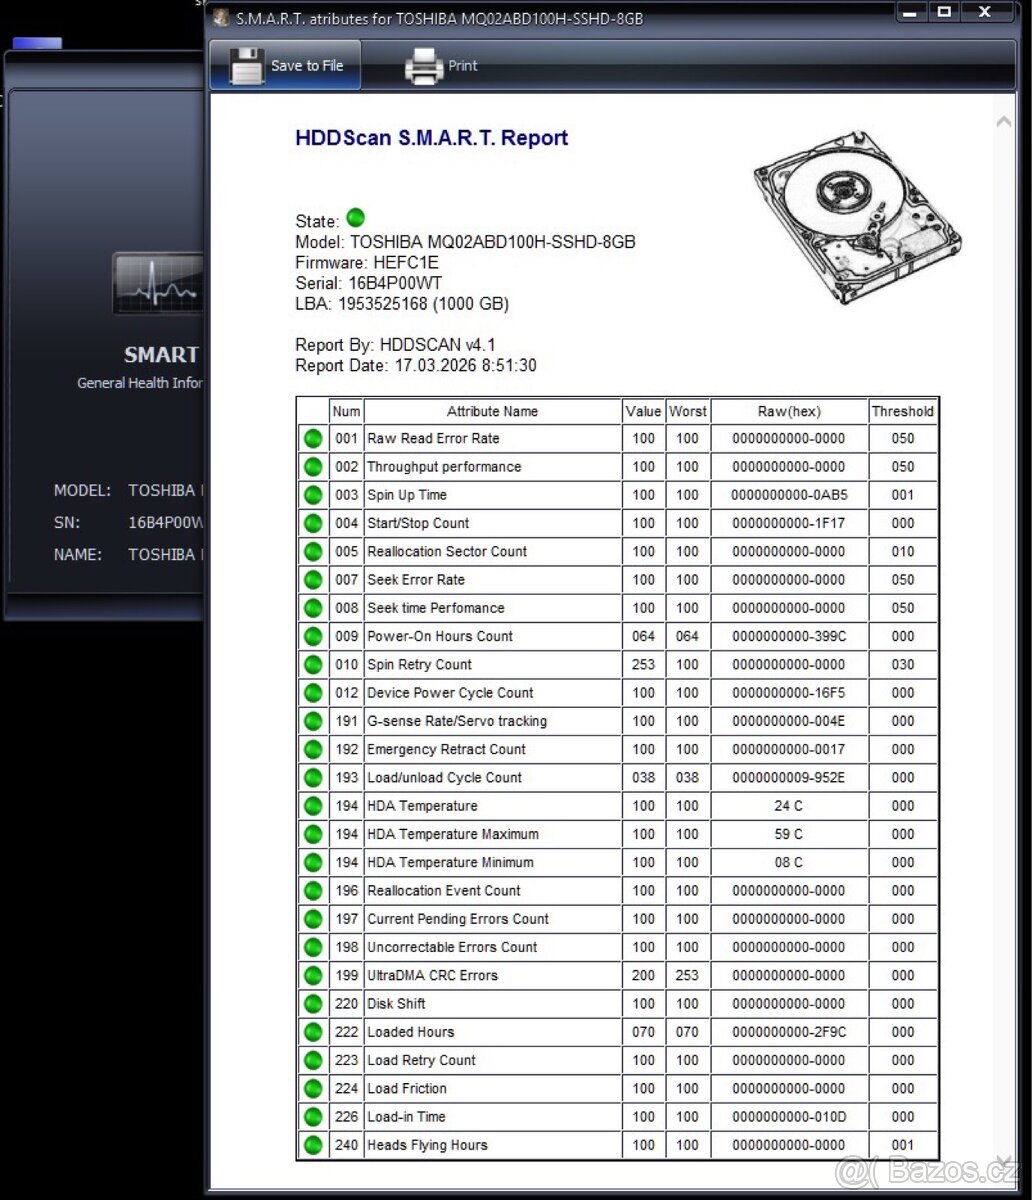Click green status icon for Seek Error Rate
The image size is (1032, 1200).
(313, 579)
